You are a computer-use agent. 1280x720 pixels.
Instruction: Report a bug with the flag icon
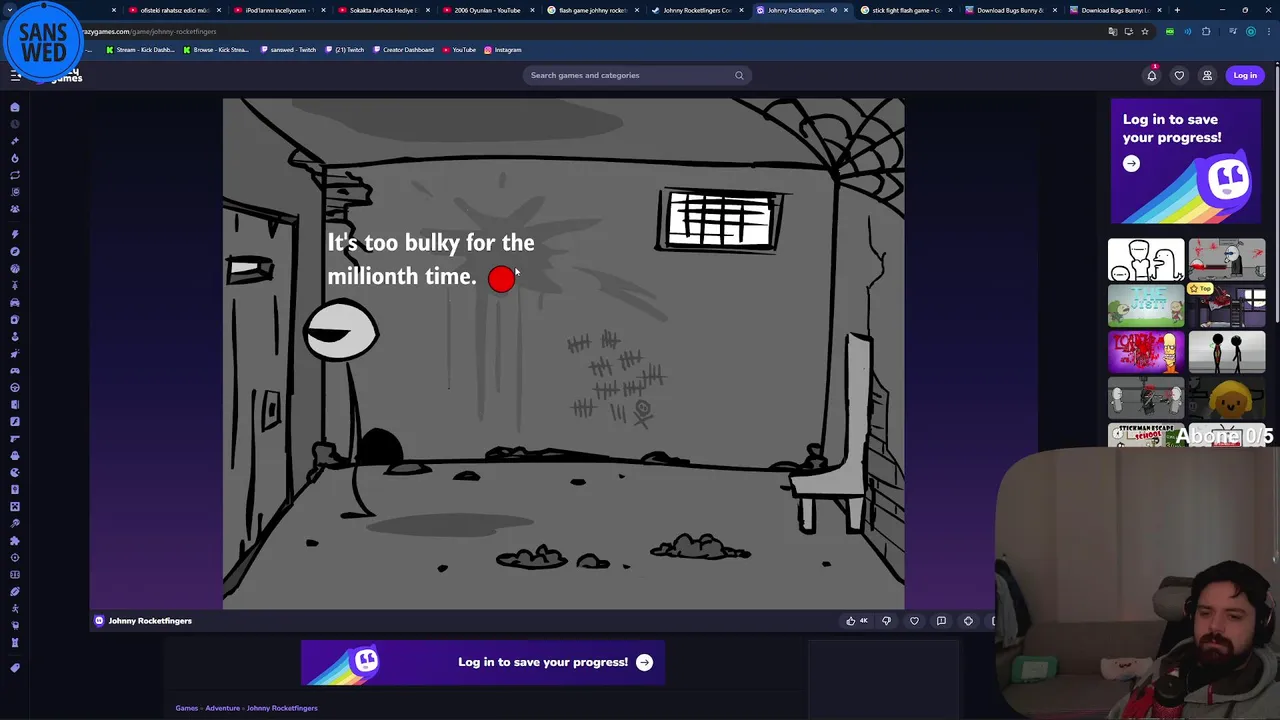941,621
